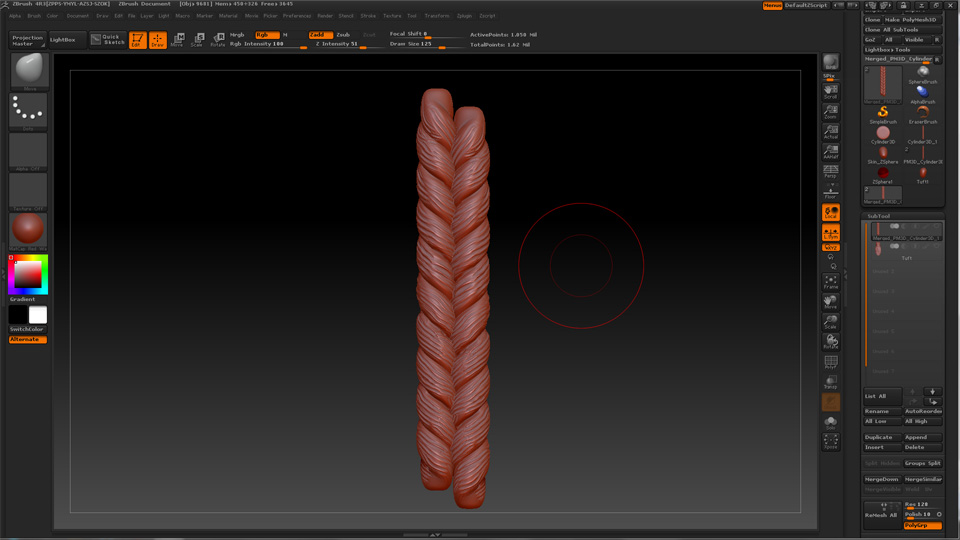960x540 pixels.
Task: Open the Render menu
Action: (x=325, y=16)
